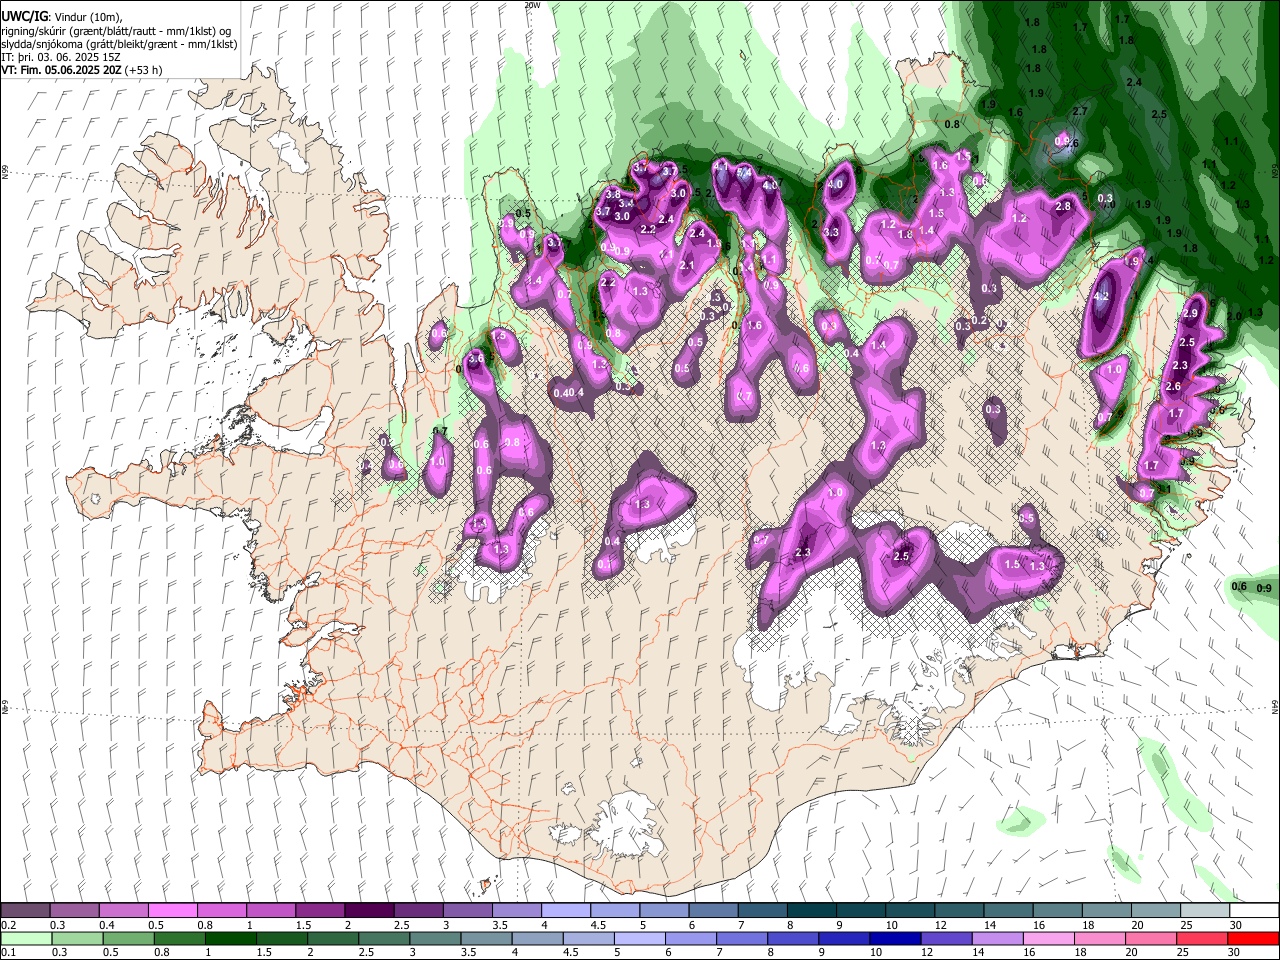Pick the pale grey snow swatch between 25 and 30
This screenshot has width=1280, height=960.
(1204, 911)
